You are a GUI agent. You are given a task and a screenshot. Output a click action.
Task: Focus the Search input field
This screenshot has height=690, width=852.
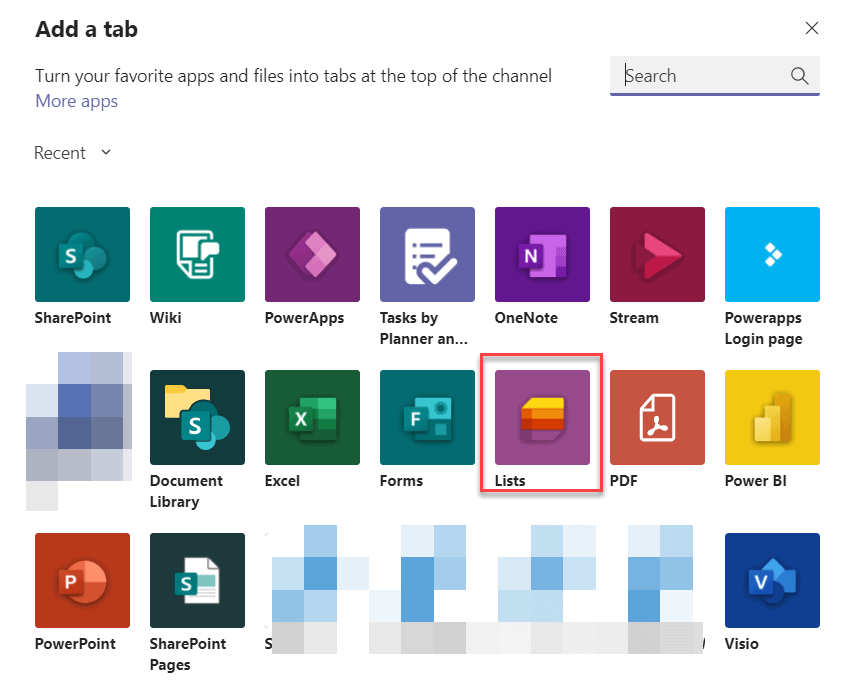coord(715,76)
